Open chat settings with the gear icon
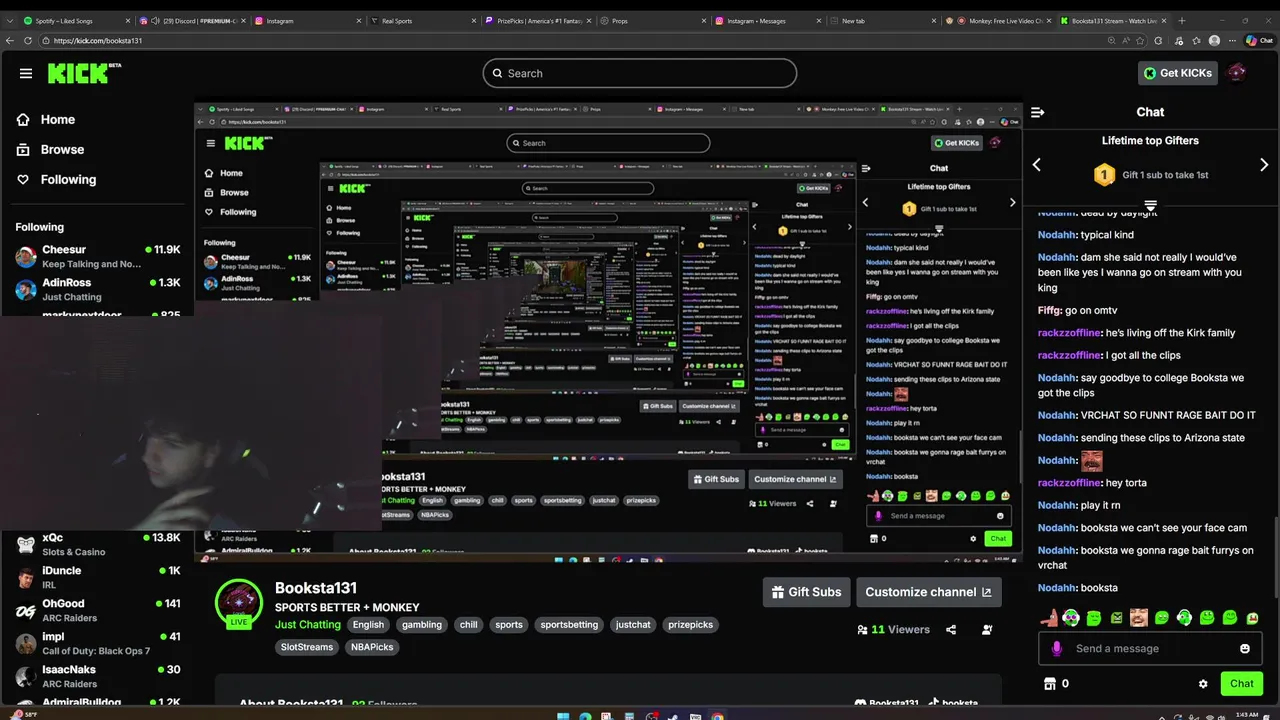Viewport: 1280px width, 720px height. point(1203,684)
